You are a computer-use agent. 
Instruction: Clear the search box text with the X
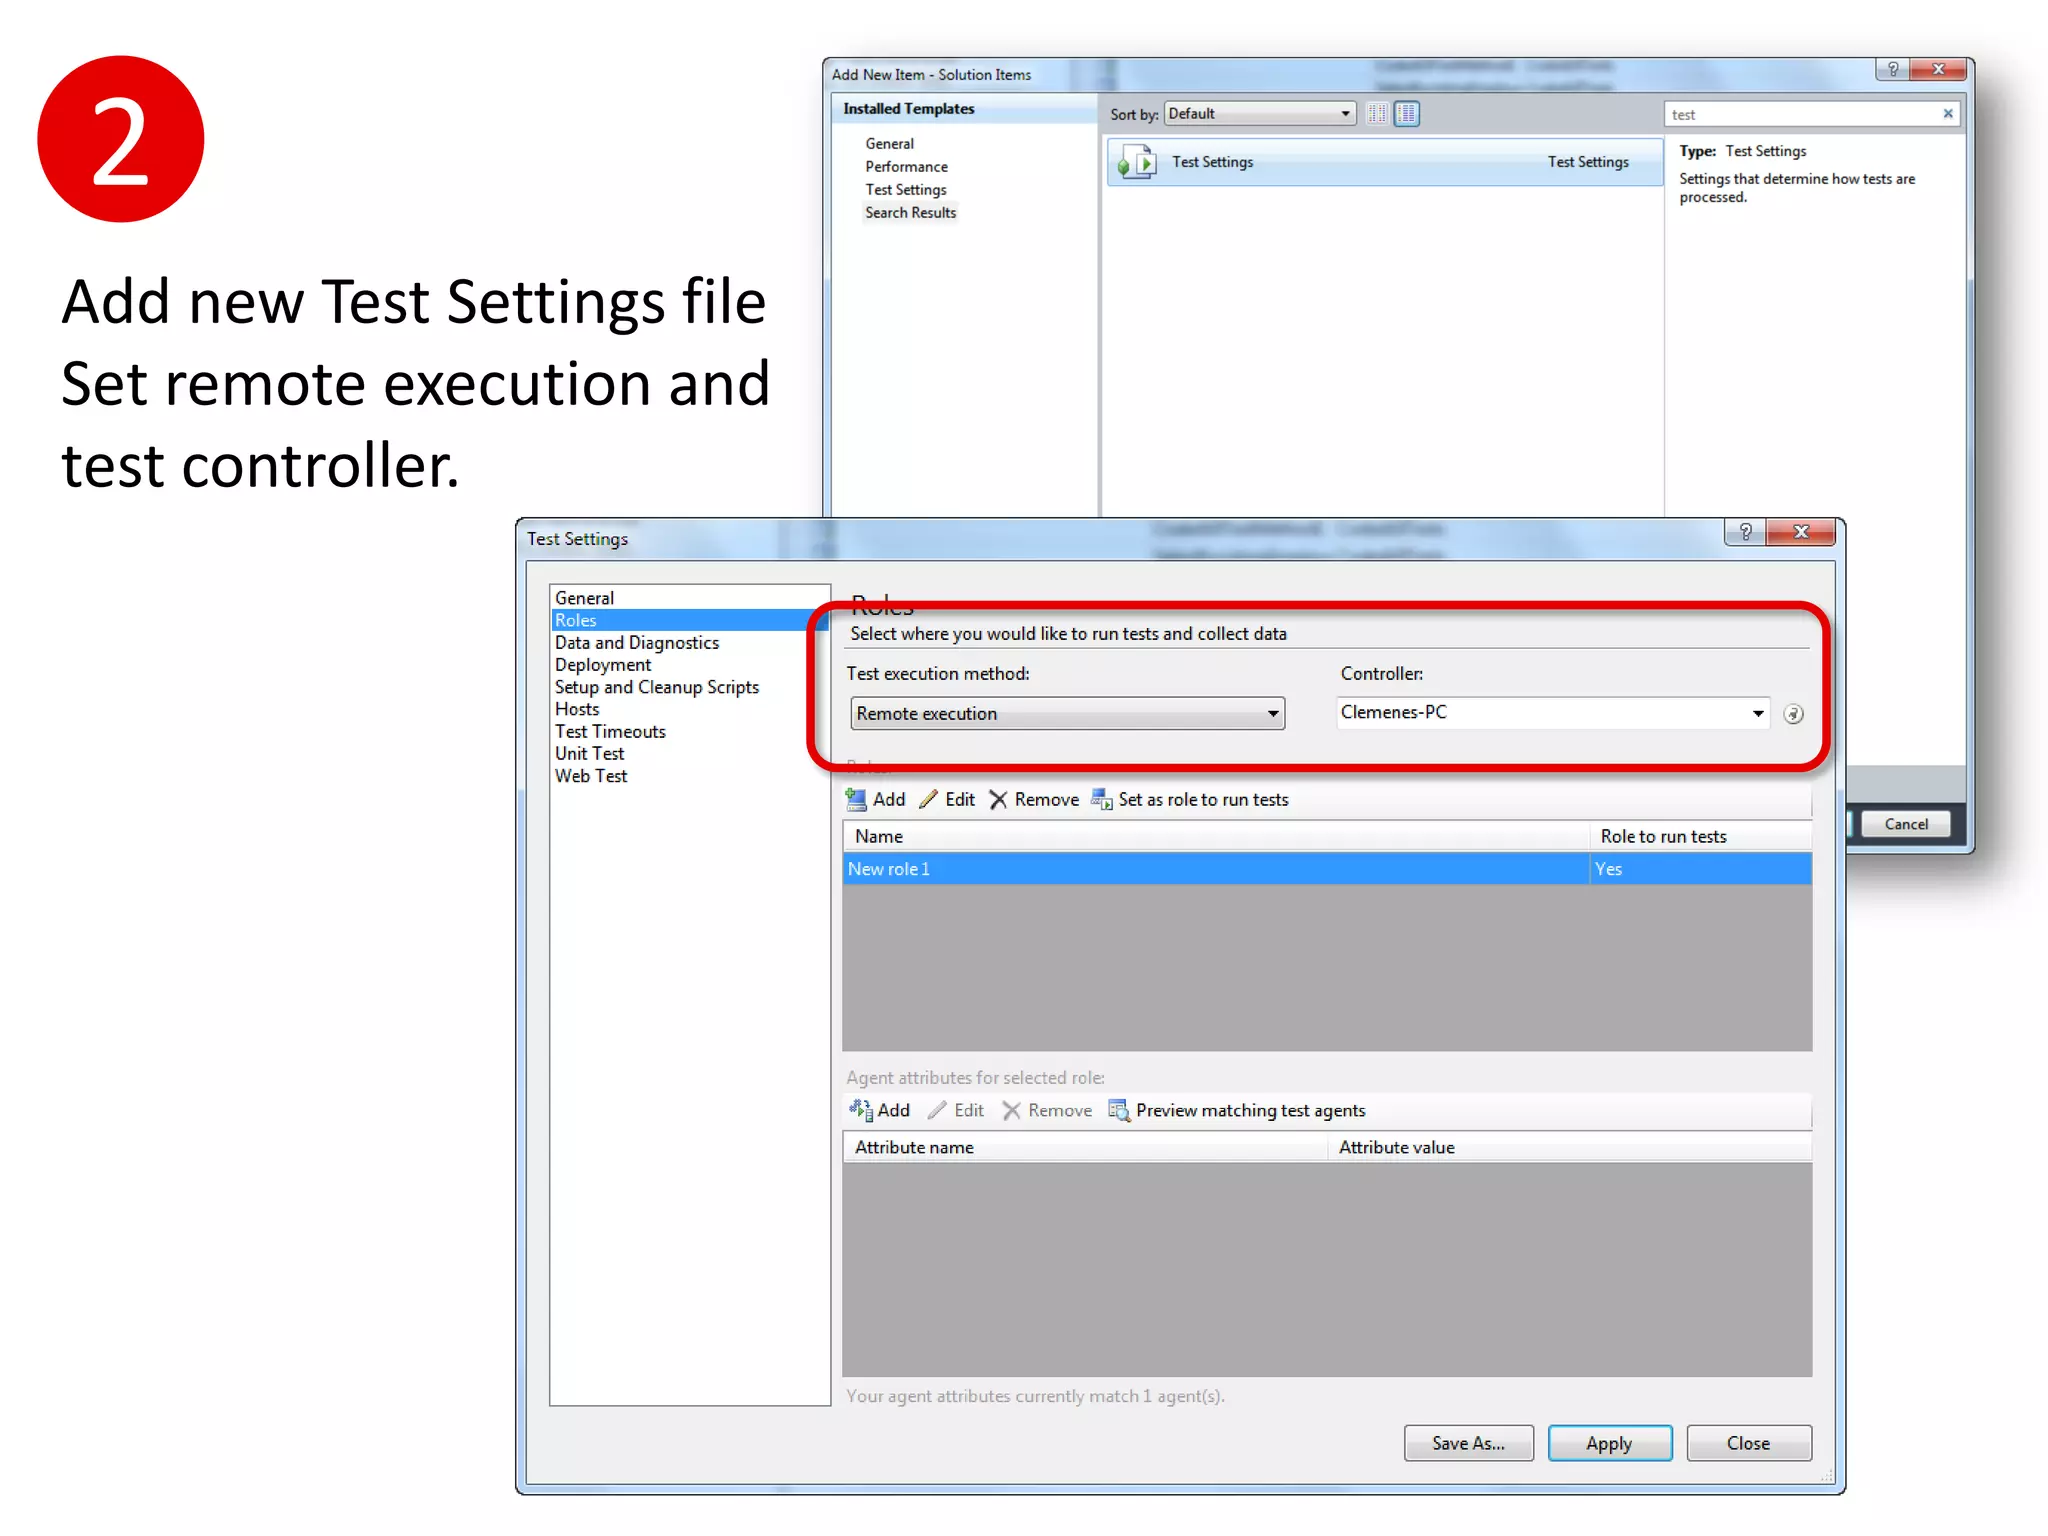point(1947,114)
